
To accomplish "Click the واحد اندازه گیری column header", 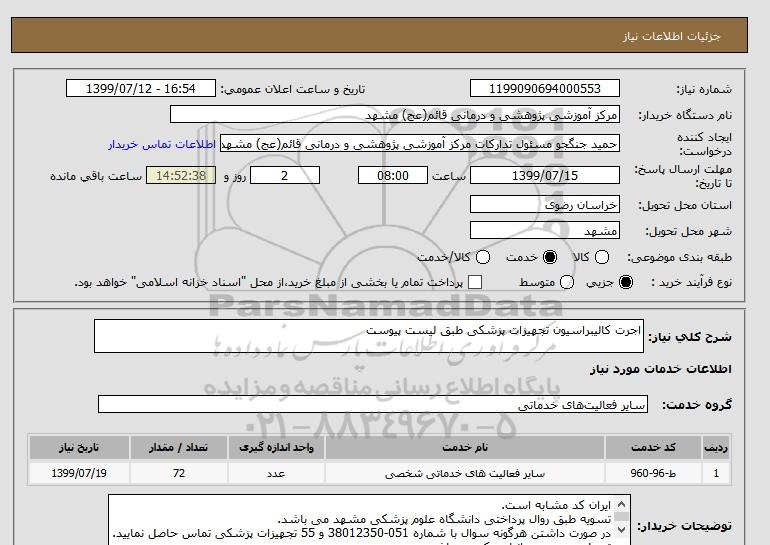I will pos(276,447).
